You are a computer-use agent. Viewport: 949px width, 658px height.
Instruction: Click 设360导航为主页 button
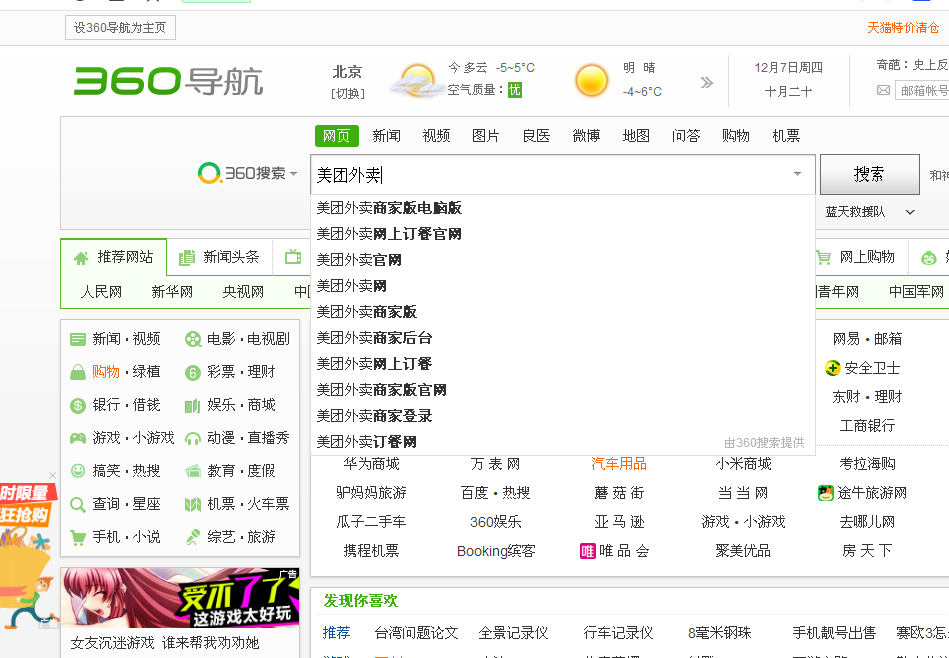[x=120, y=28]
